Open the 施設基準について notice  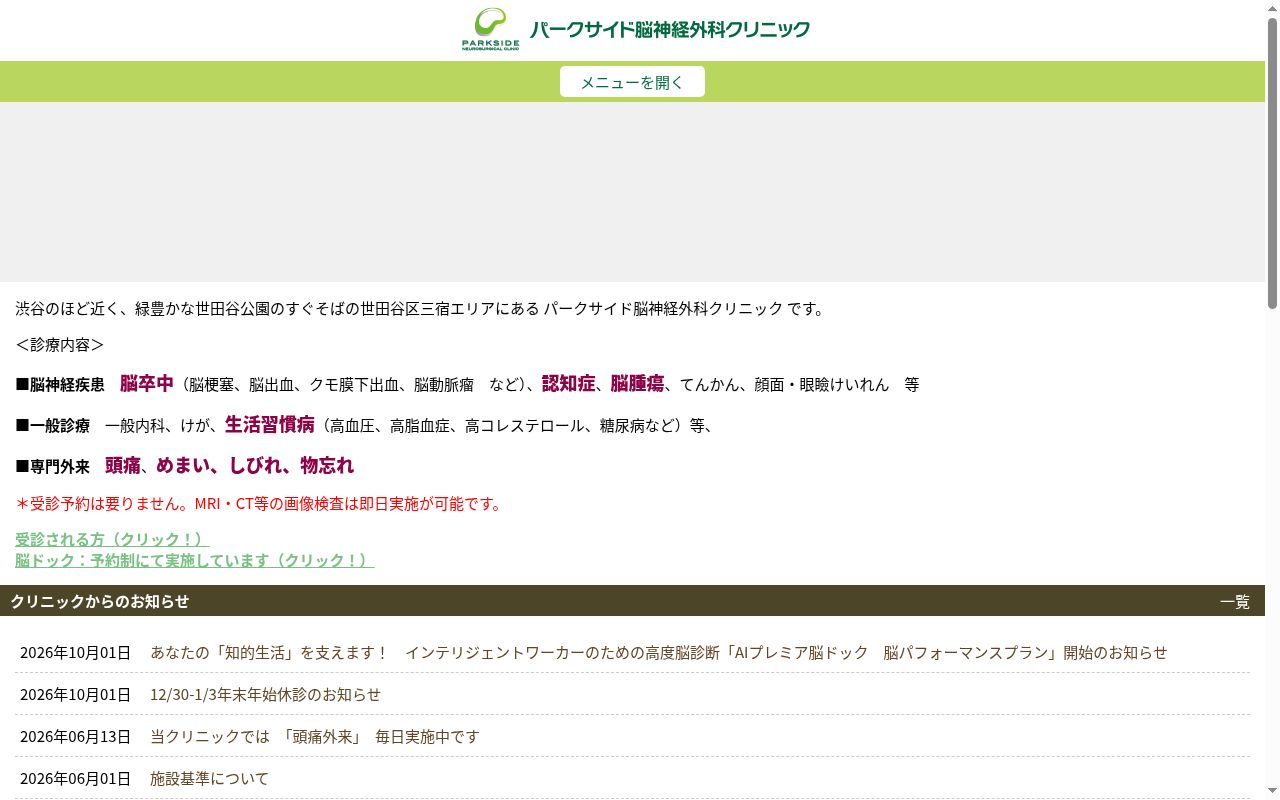pyautogui.click(x=209, y=778)
